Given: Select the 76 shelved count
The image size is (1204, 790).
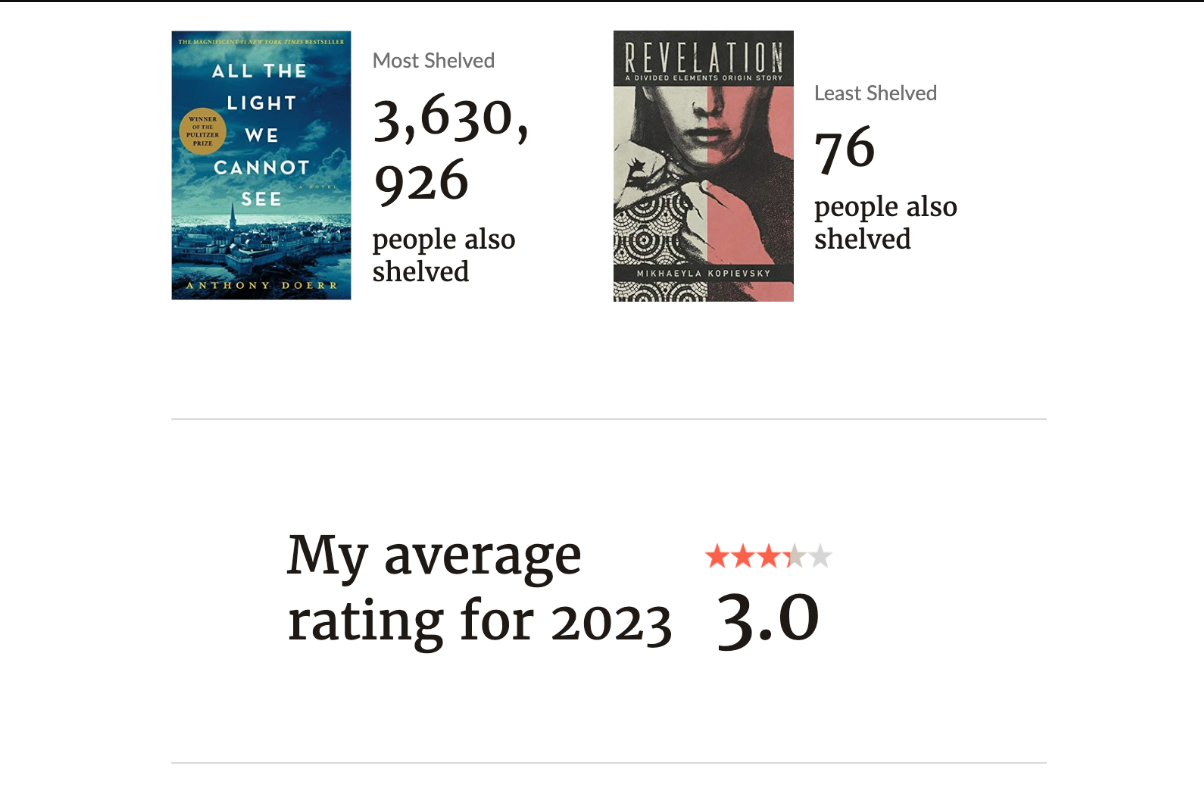Looking at the screenshot, I should (x=845, y=150).
